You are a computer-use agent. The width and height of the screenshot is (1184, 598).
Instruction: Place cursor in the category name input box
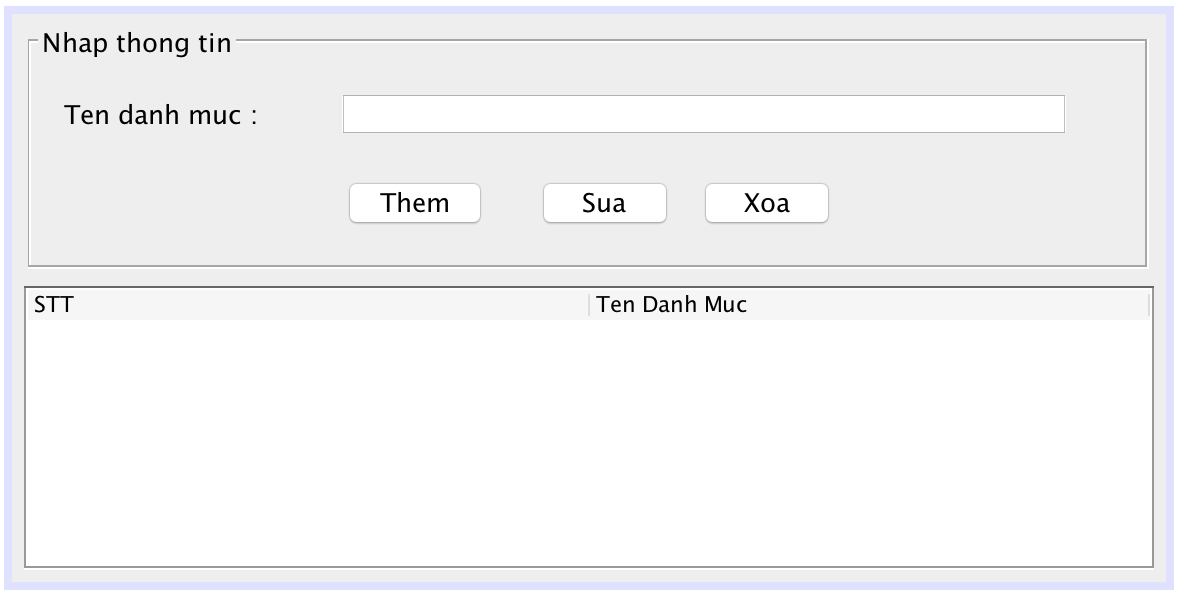[703, 114]
